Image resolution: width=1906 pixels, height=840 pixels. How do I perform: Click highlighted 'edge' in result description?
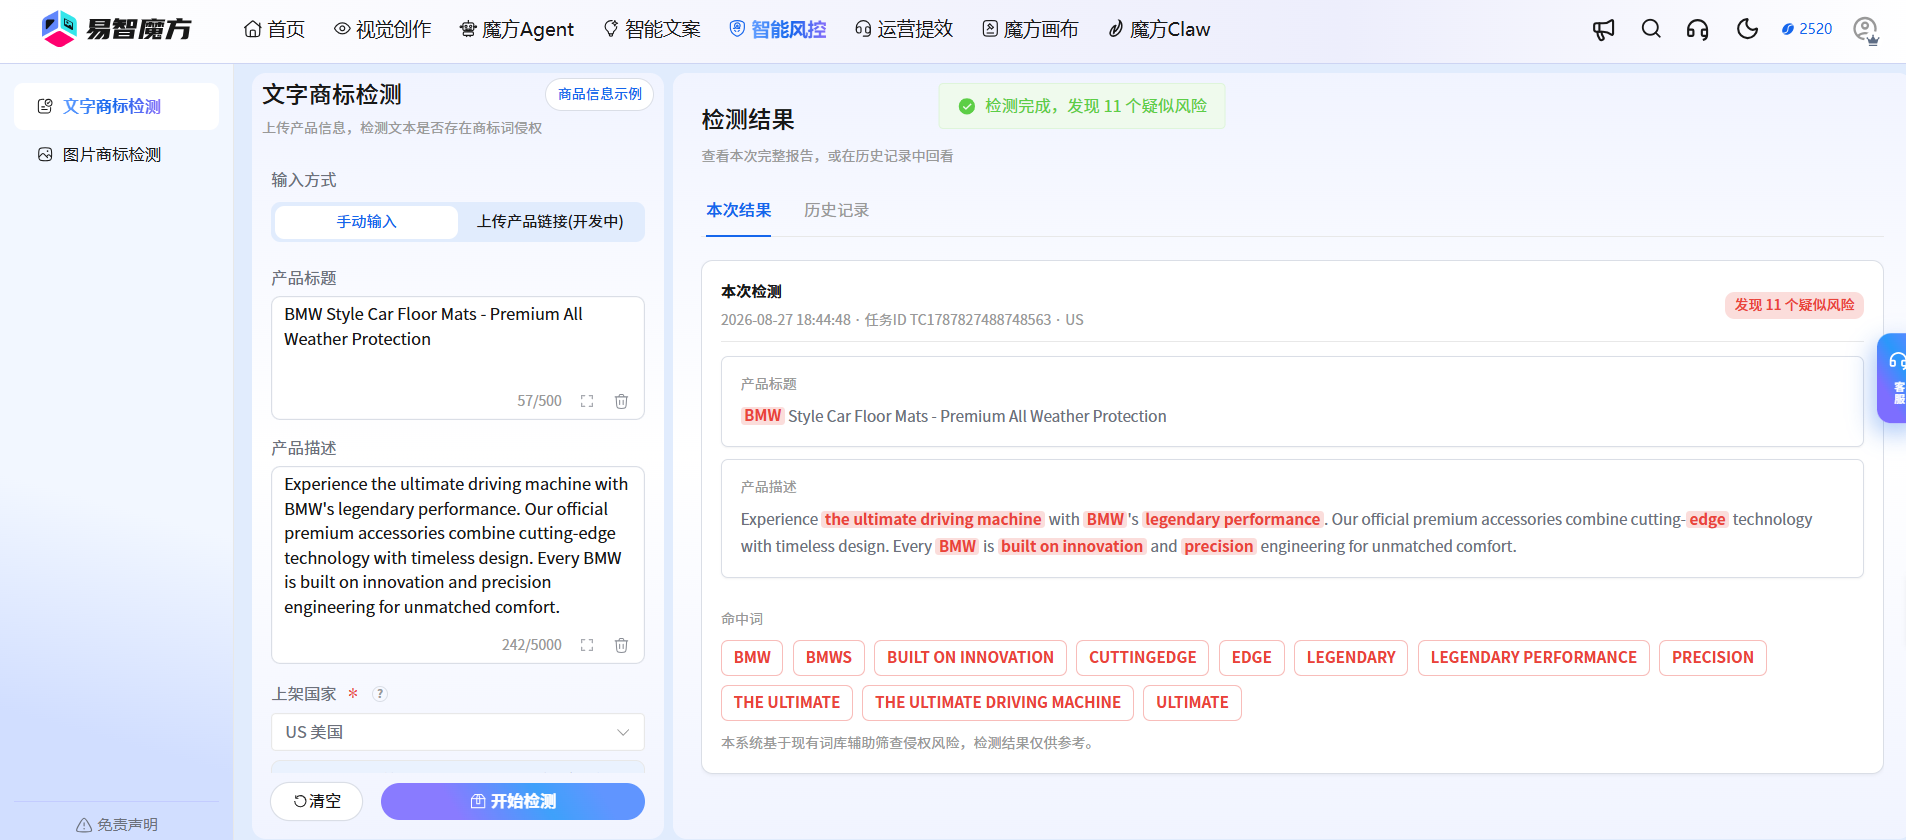point(1707,519)
